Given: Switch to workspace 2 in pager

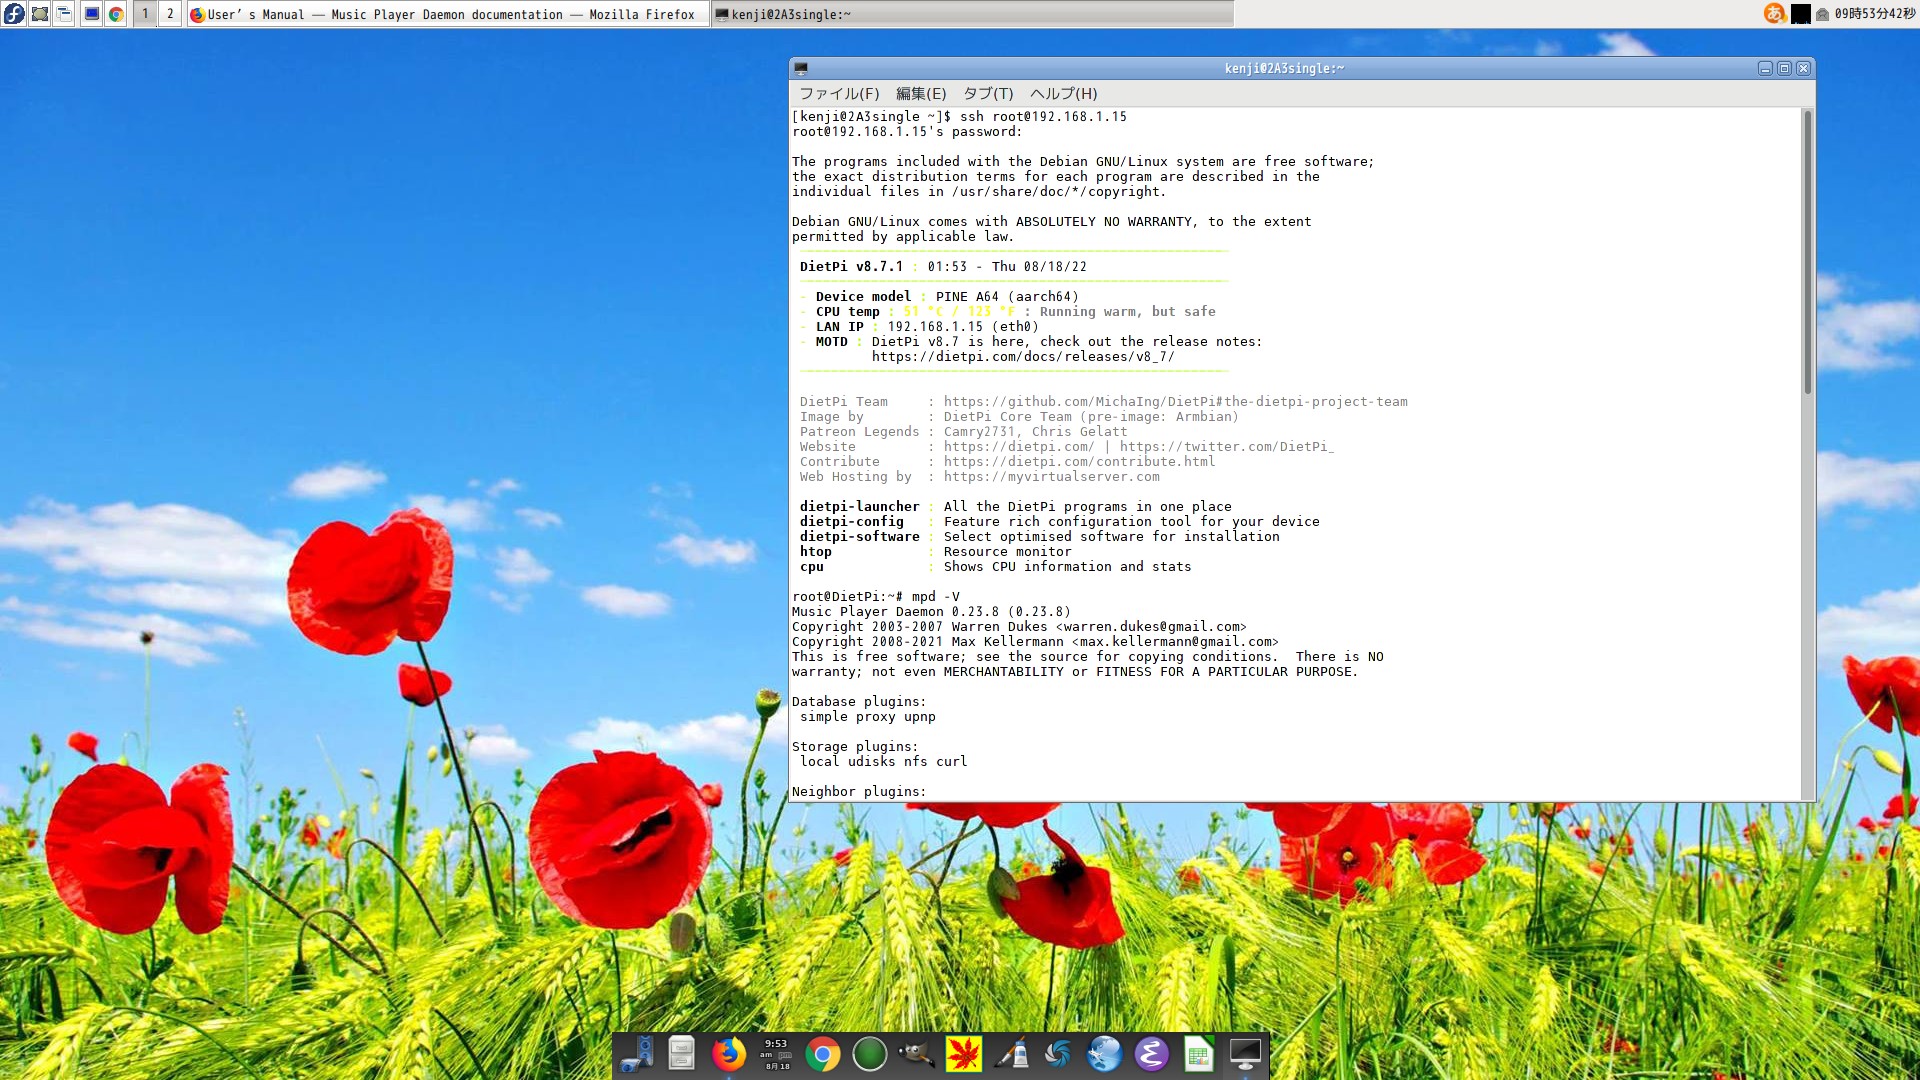Looking at the screenshot, I should point(170,14).
